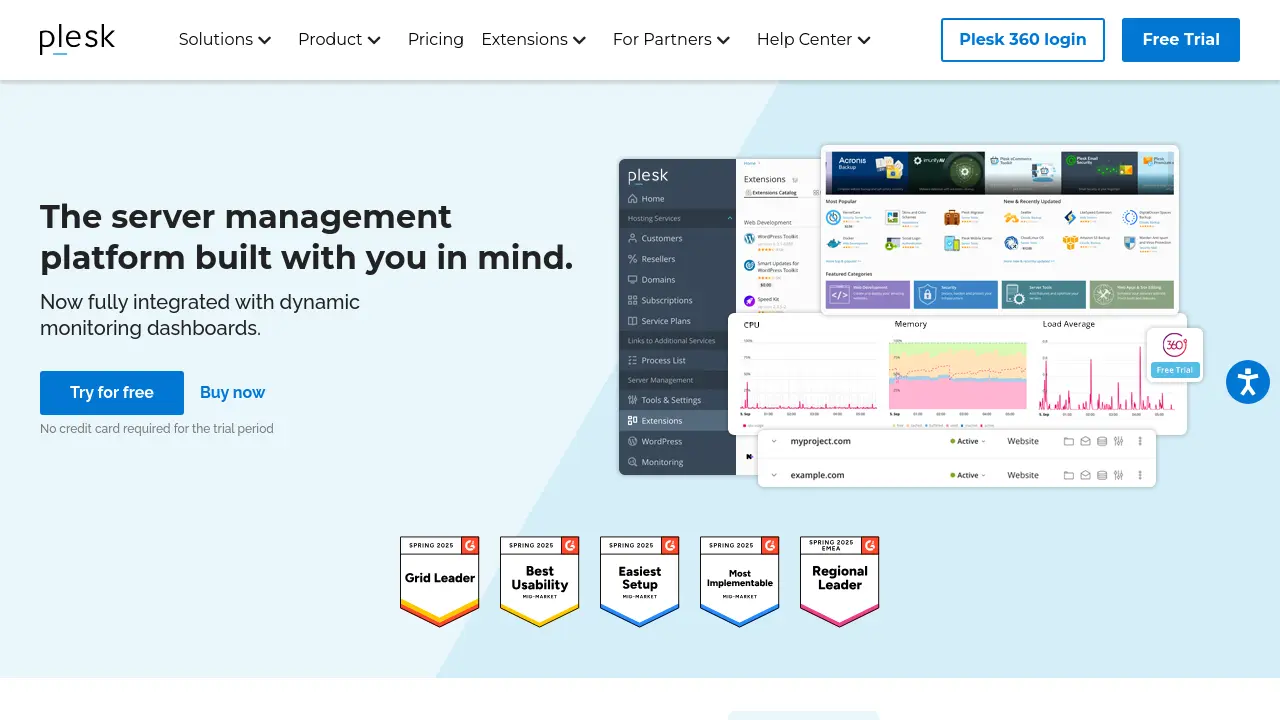Click the Try for free button
The height and width of the screenshot is (720, 1280).
tap(111, 392)
